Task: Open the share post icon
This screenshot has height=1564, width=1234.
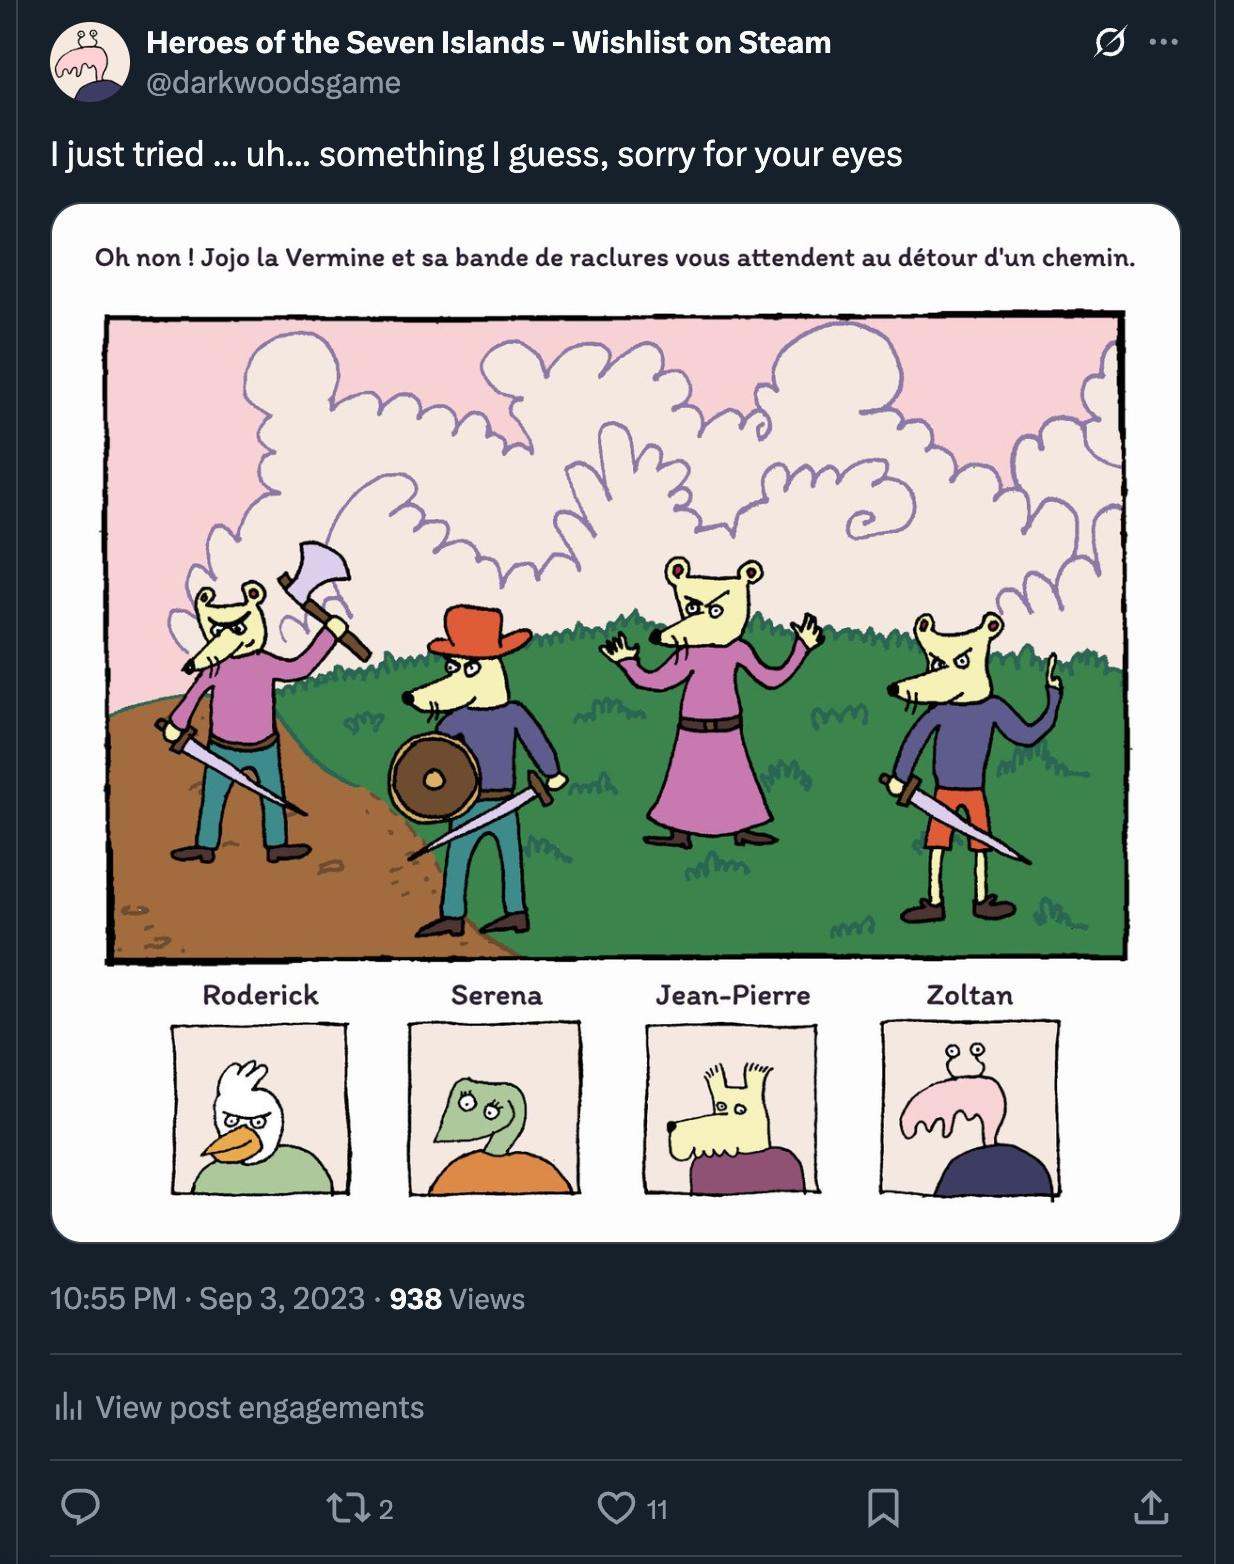Action: click(1151, 1508)
